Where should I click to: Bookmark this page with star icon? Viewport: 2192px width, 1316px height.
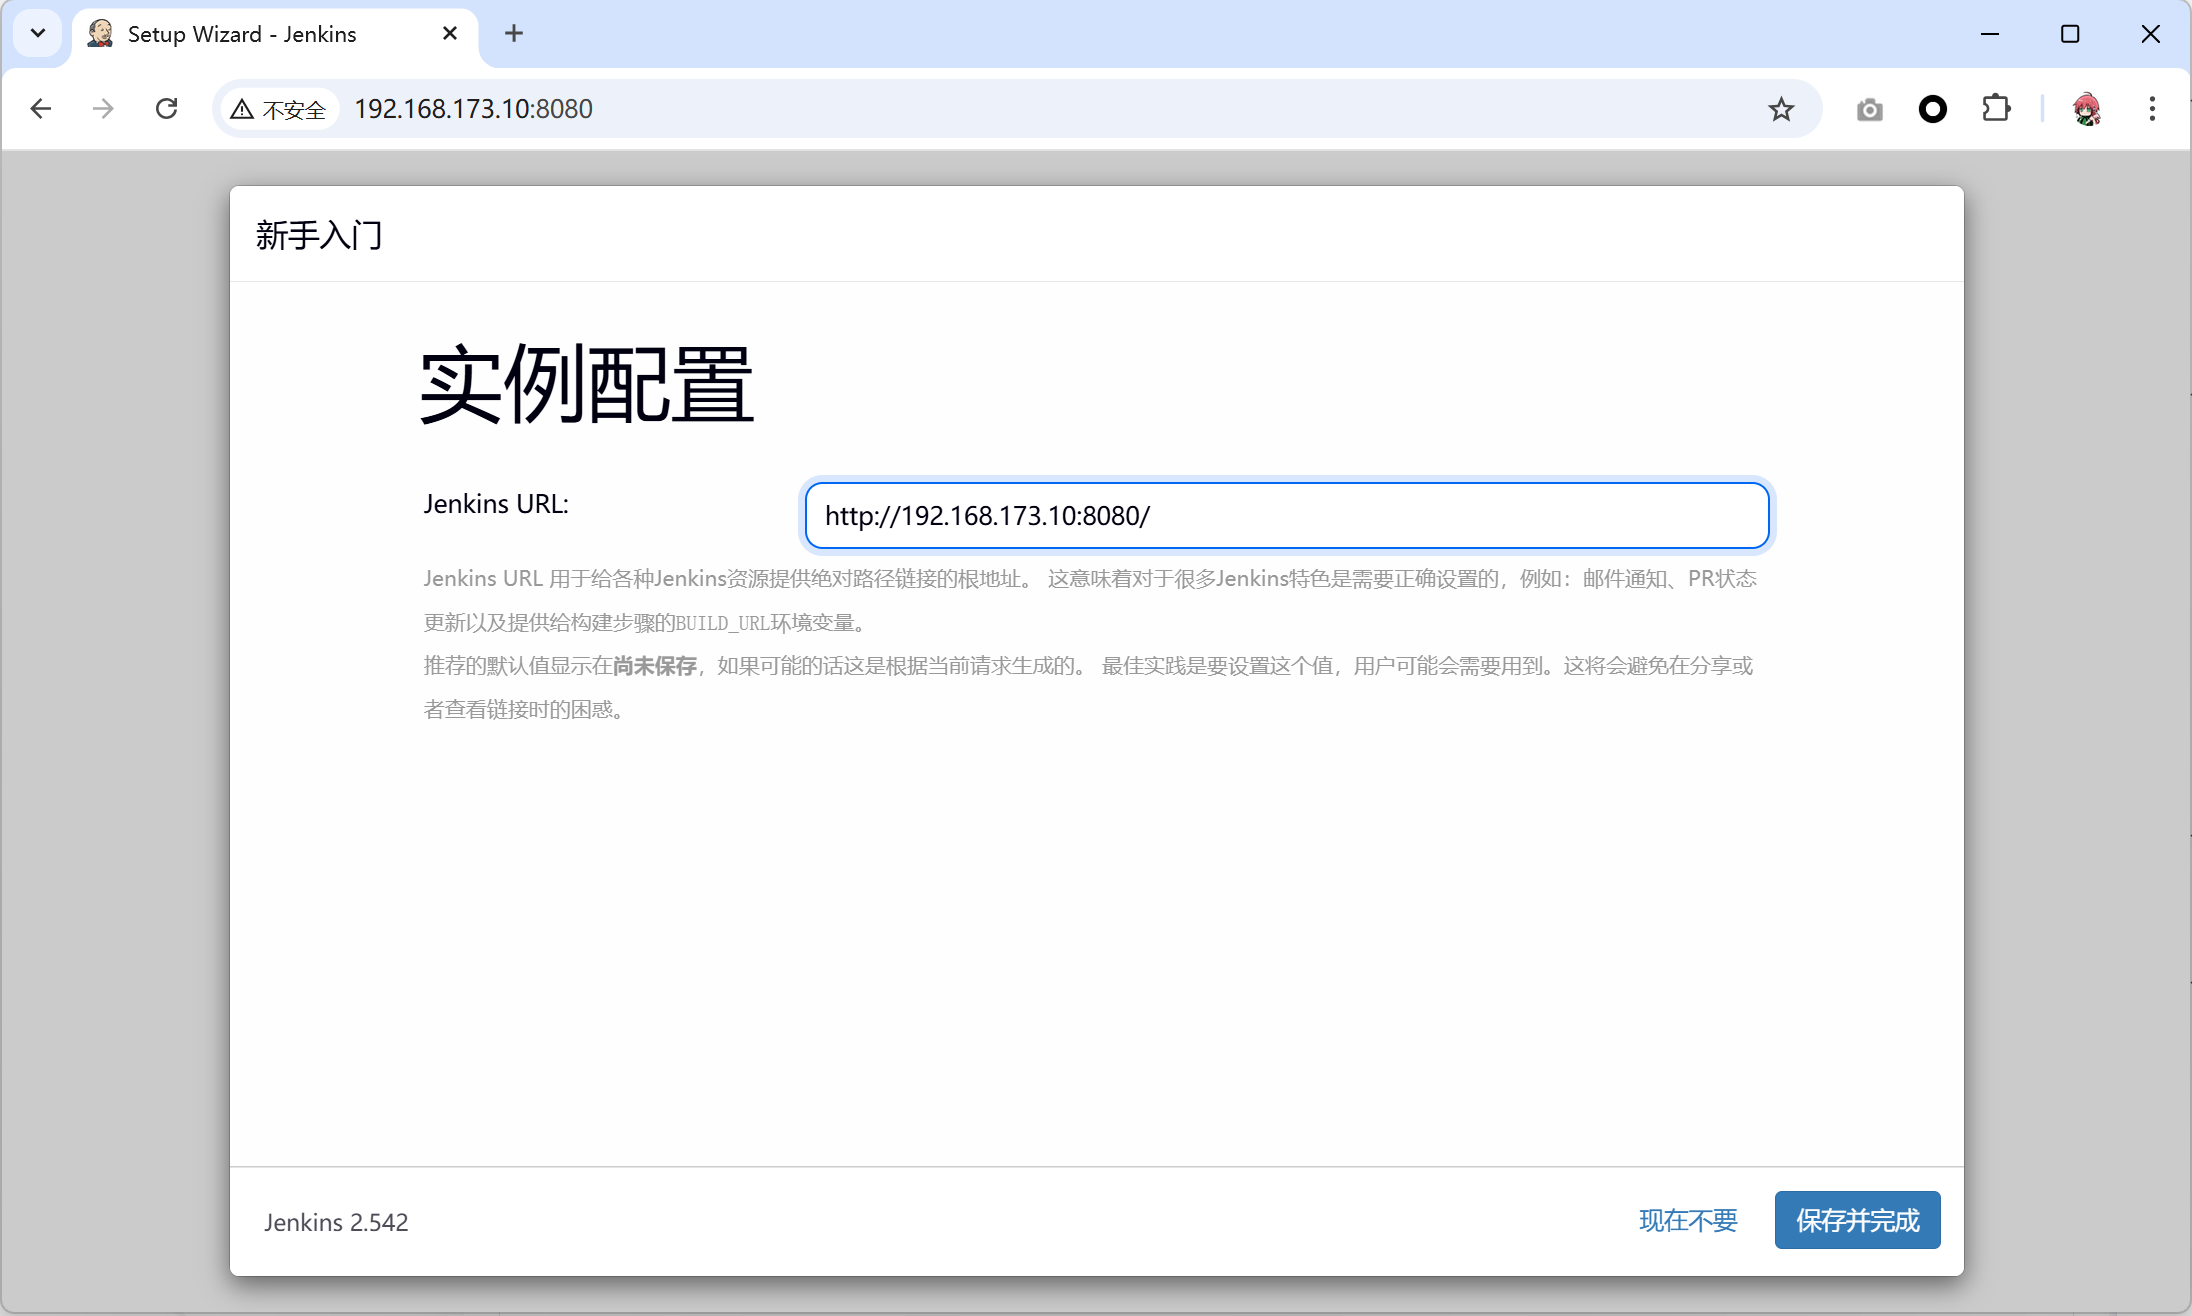(x=1781, y=109)
